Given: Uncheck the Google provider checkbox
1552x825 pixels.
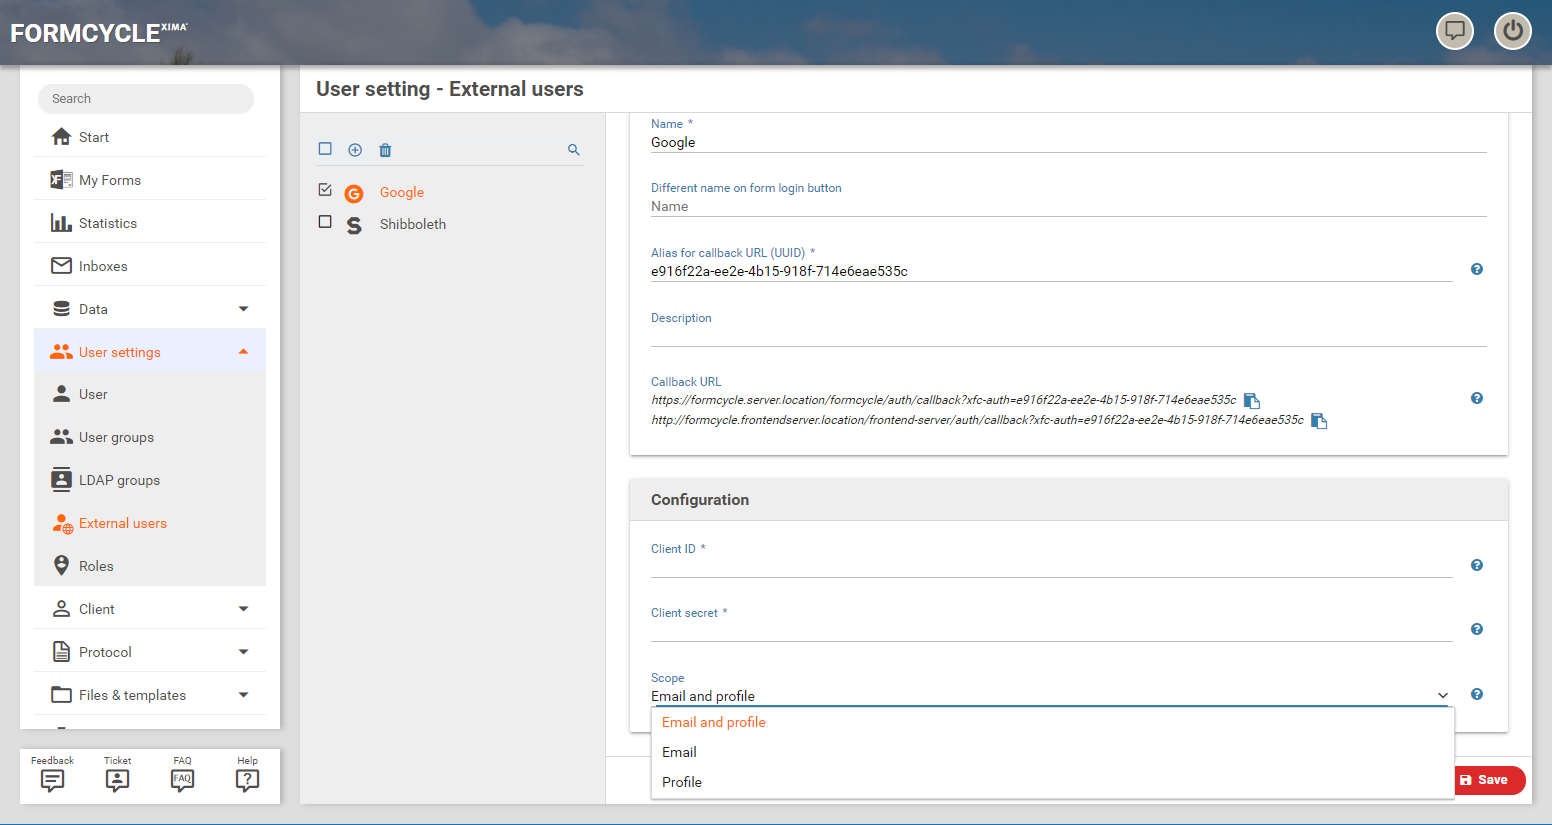Looking at the screenshot, I should coord(325,190).
